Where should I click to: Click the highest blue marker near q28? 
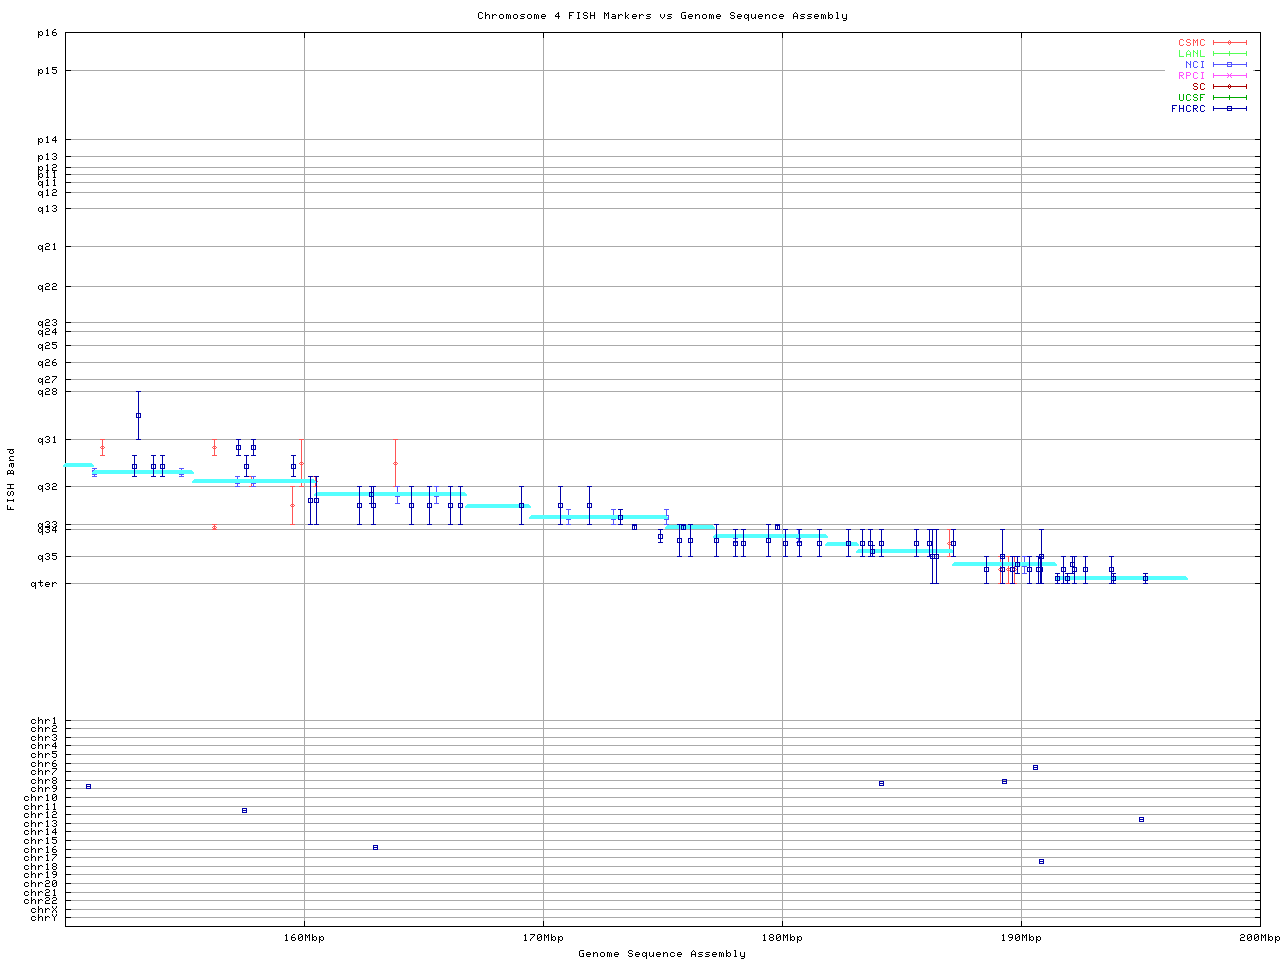click(138, 415)
